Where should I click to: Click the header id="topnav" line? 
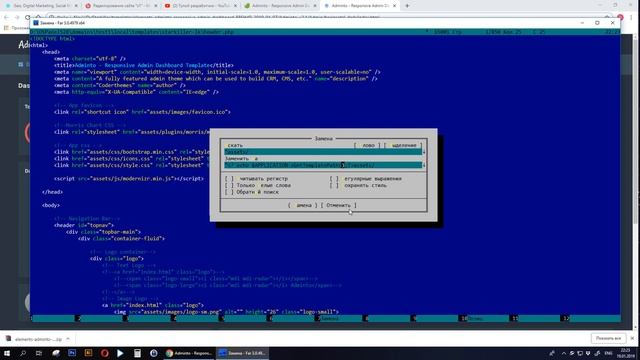[84, 225]
